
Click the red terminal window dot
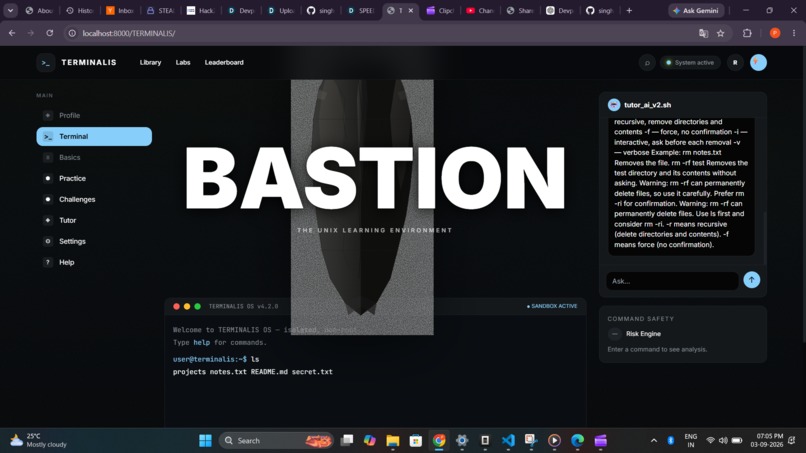[176, 306]
